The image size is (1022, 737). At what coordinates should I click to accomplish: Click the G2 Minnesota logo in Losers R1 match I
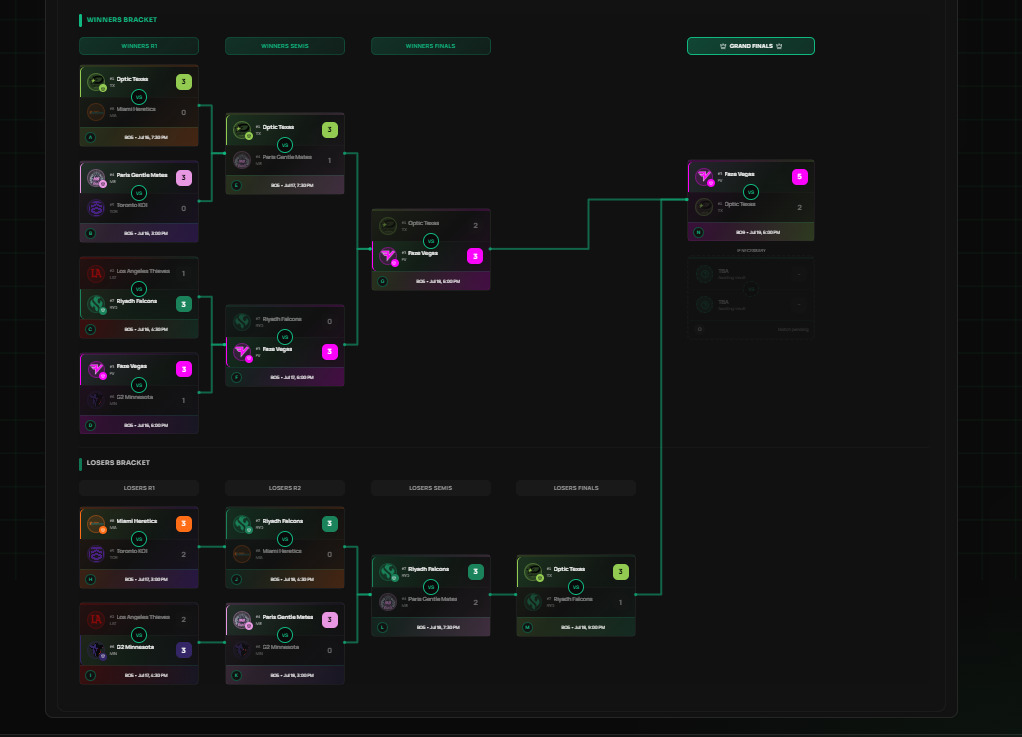point(96,650)
